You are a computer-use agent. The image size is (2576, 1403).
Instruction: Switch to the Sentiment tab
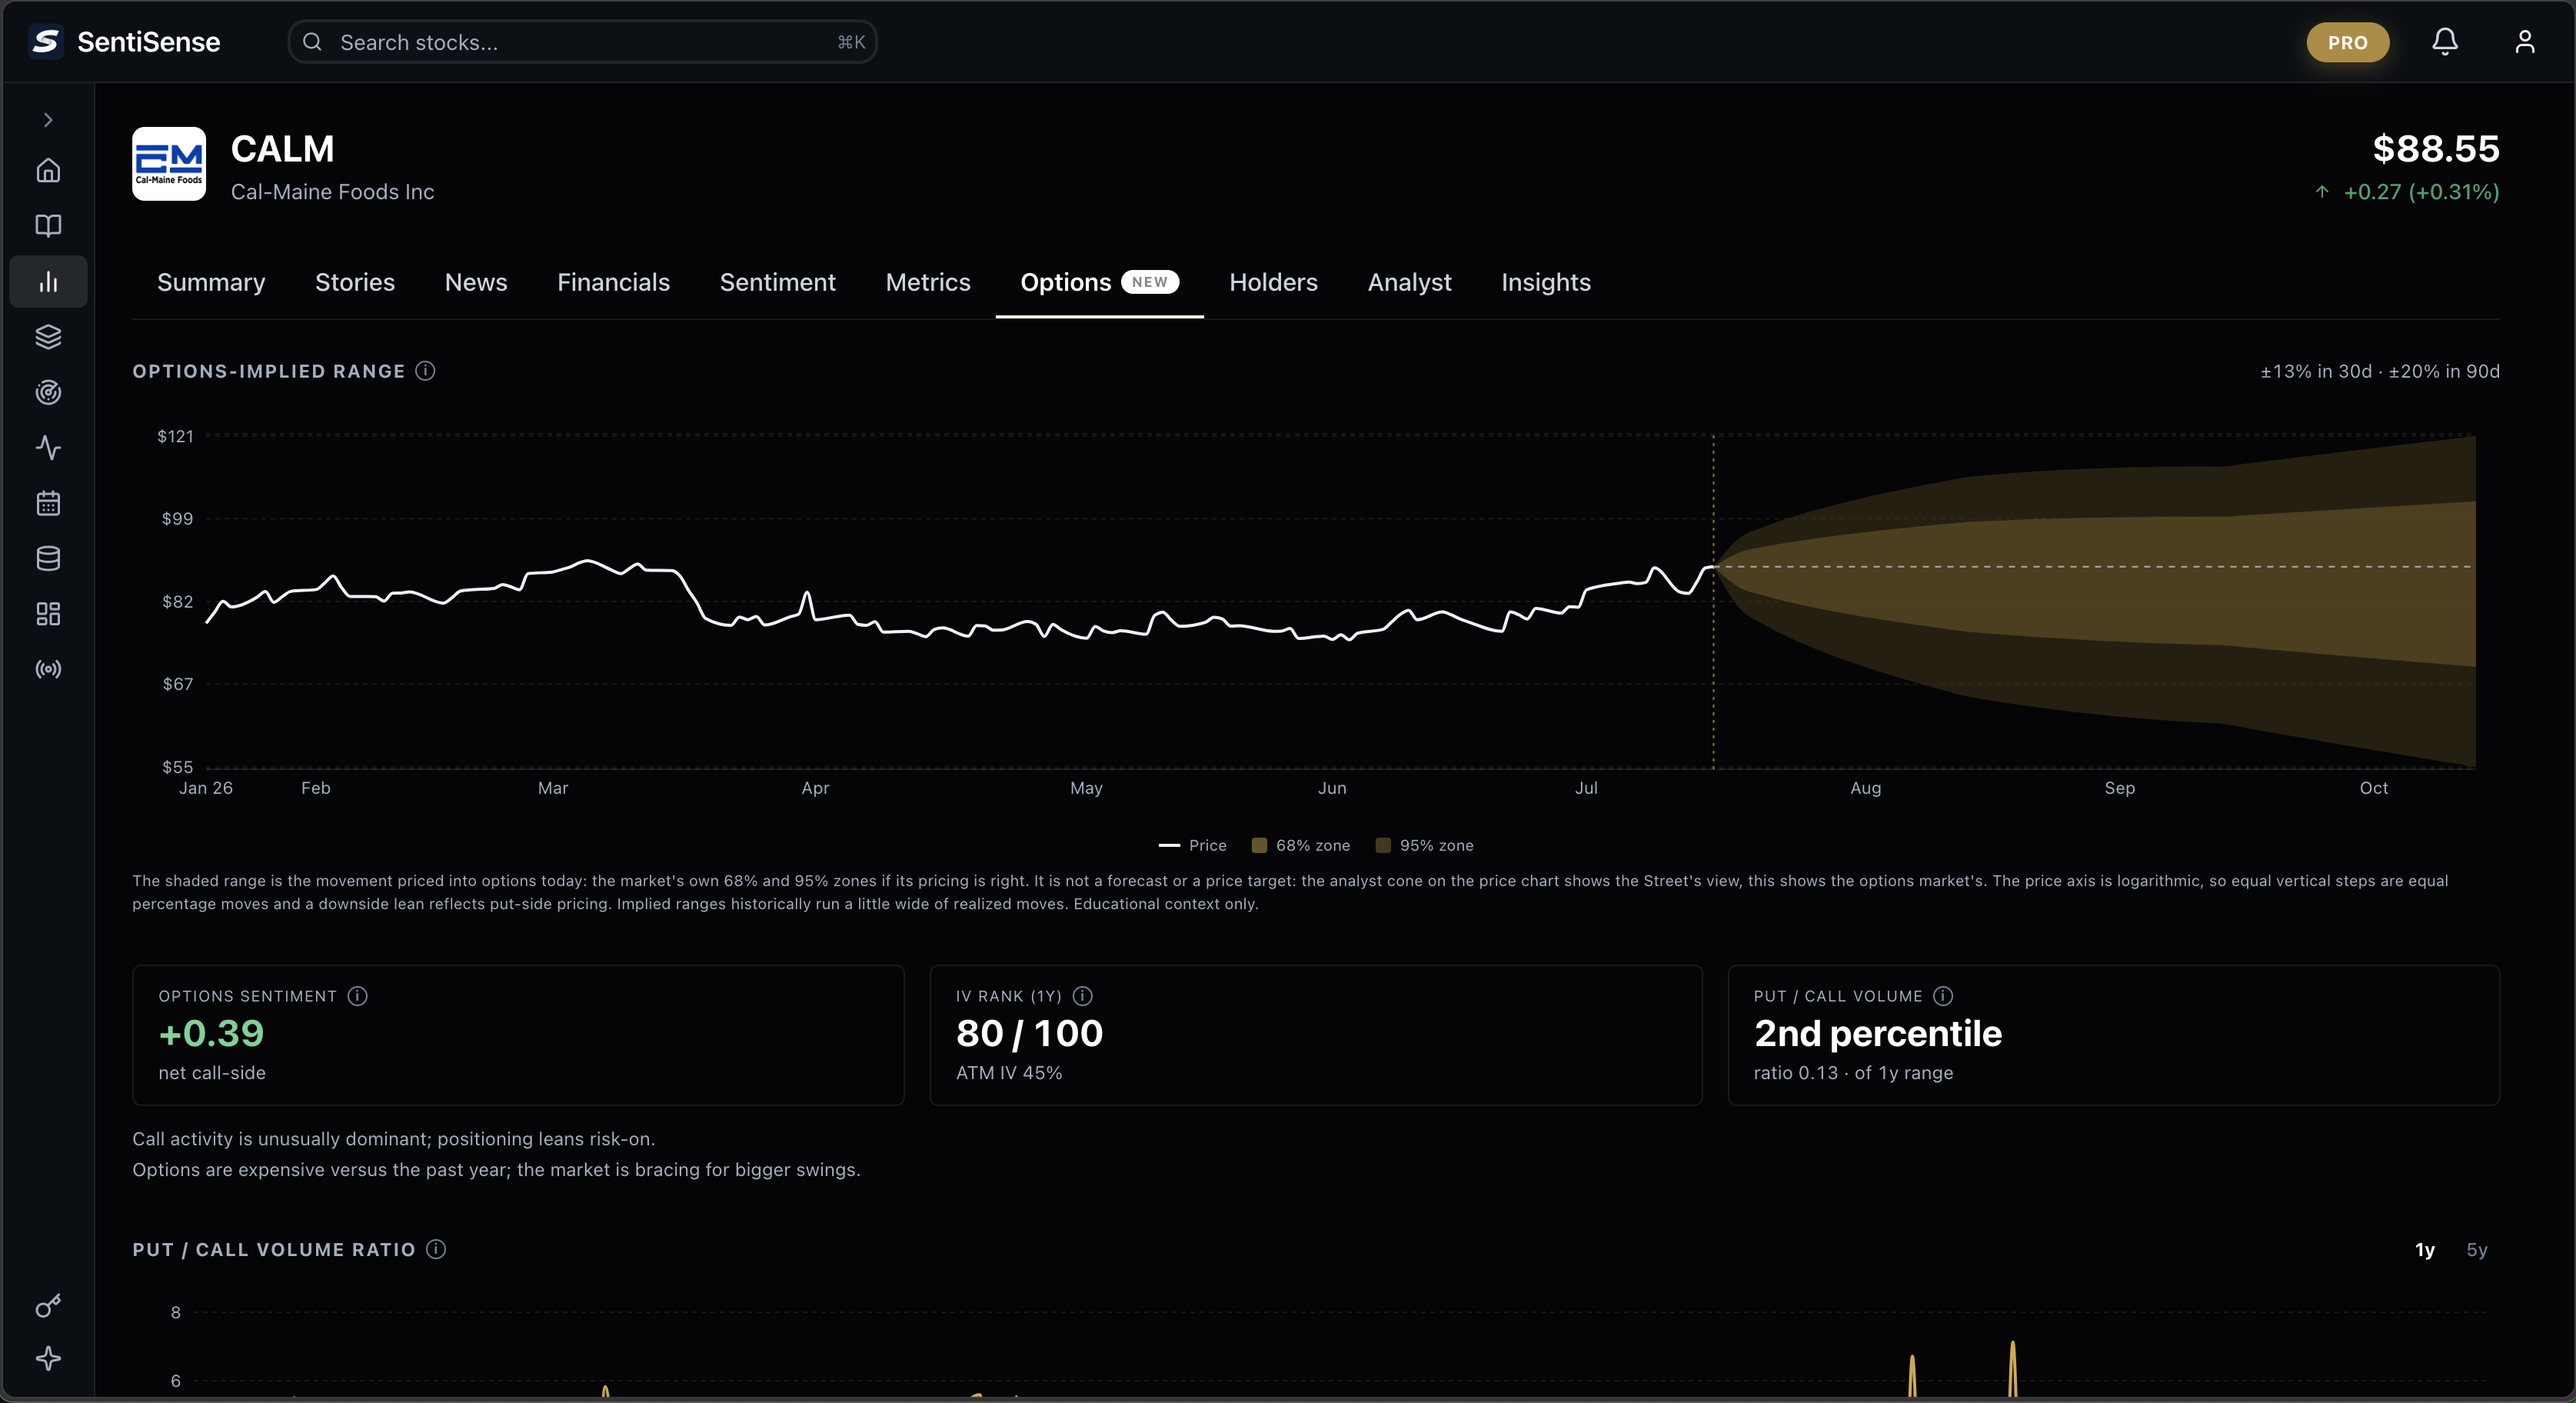point(777,282)
